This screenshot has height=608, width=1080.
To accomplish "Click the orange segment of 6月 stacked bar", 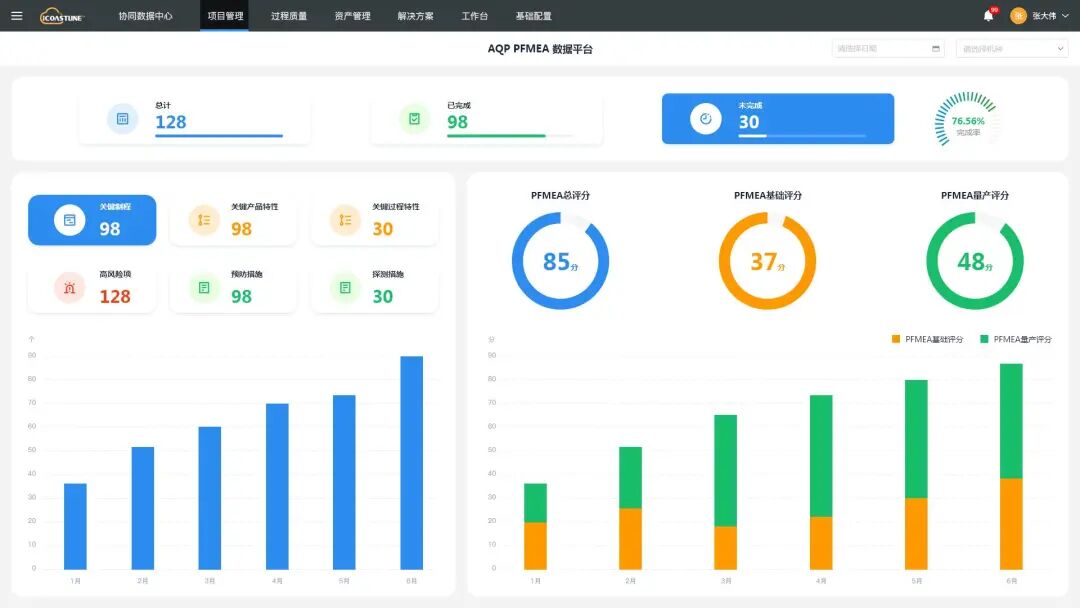I will [x=1011, y=524].
